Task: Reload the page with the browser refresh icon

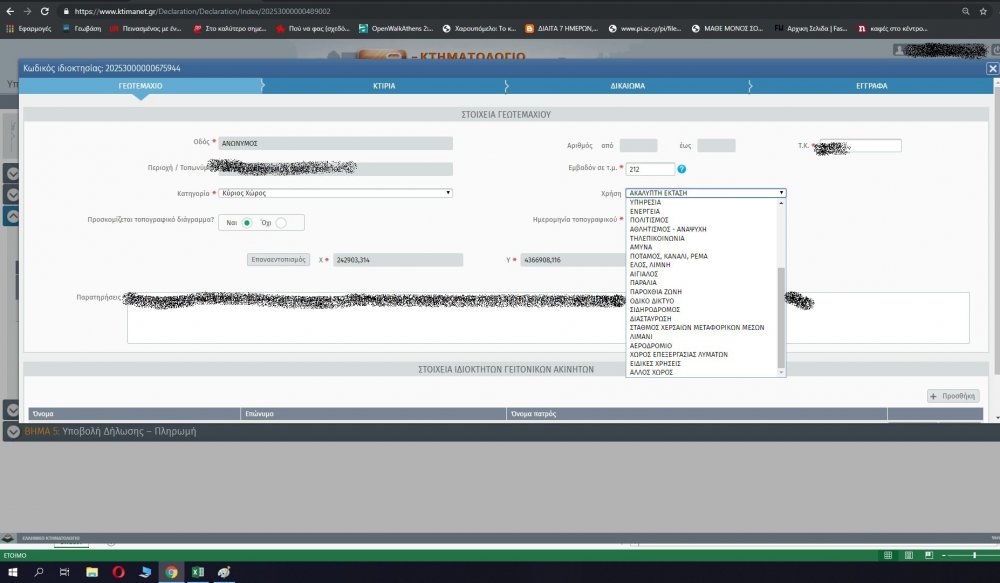Action: coord(44,10)
